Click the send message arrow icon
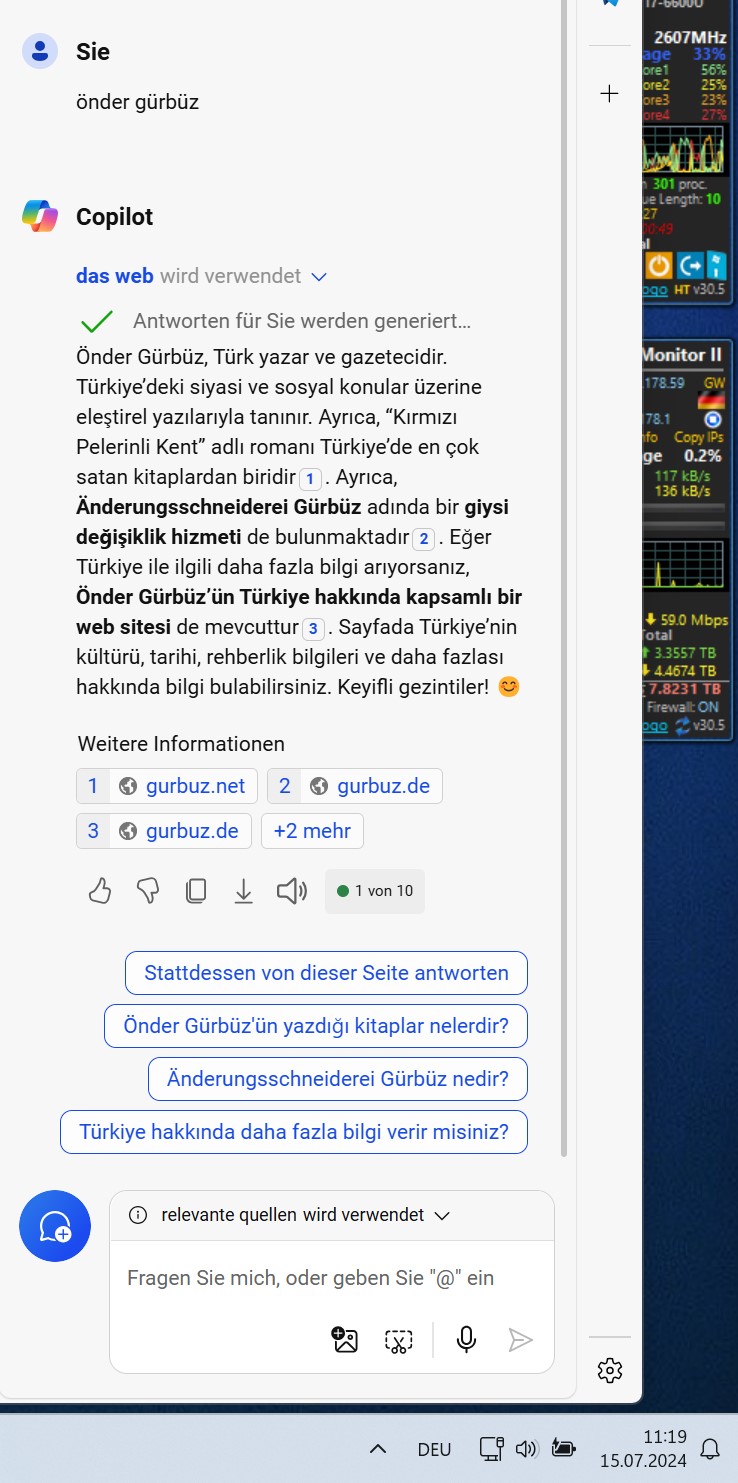738x1483 pixels. pos(520,1340)
